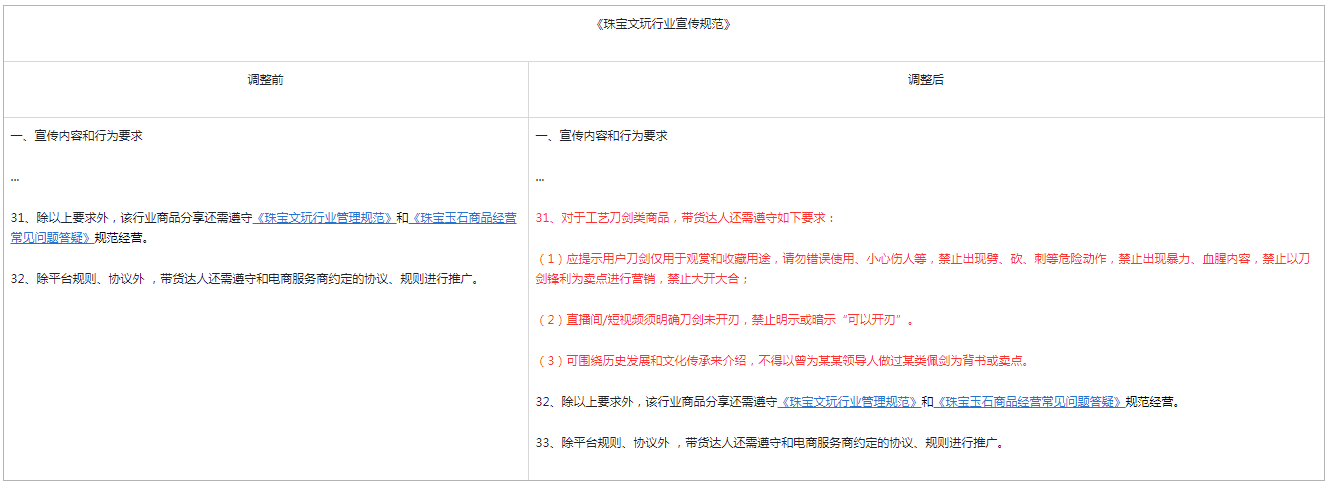The image size is (1328, 484).
Task: Click heading 一、宣传内容和行为要求 under 调整后
Action: point(602,135)
